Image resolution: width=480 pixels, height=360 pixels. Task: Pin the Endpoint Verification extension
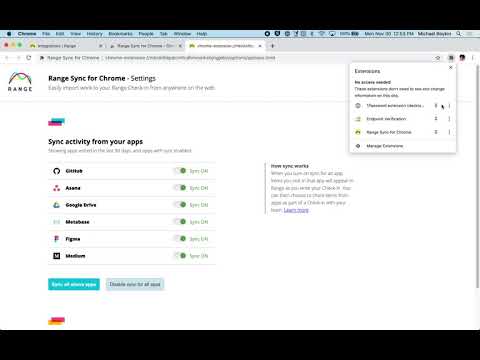click(x=436, y=119)
